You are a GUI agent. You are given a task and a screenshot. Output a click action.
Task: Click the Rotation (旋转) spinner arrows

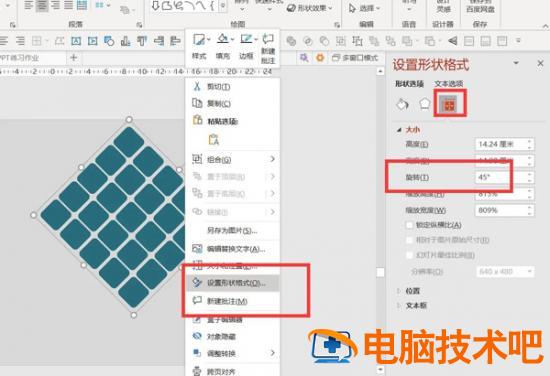click(x=530, y=177)
